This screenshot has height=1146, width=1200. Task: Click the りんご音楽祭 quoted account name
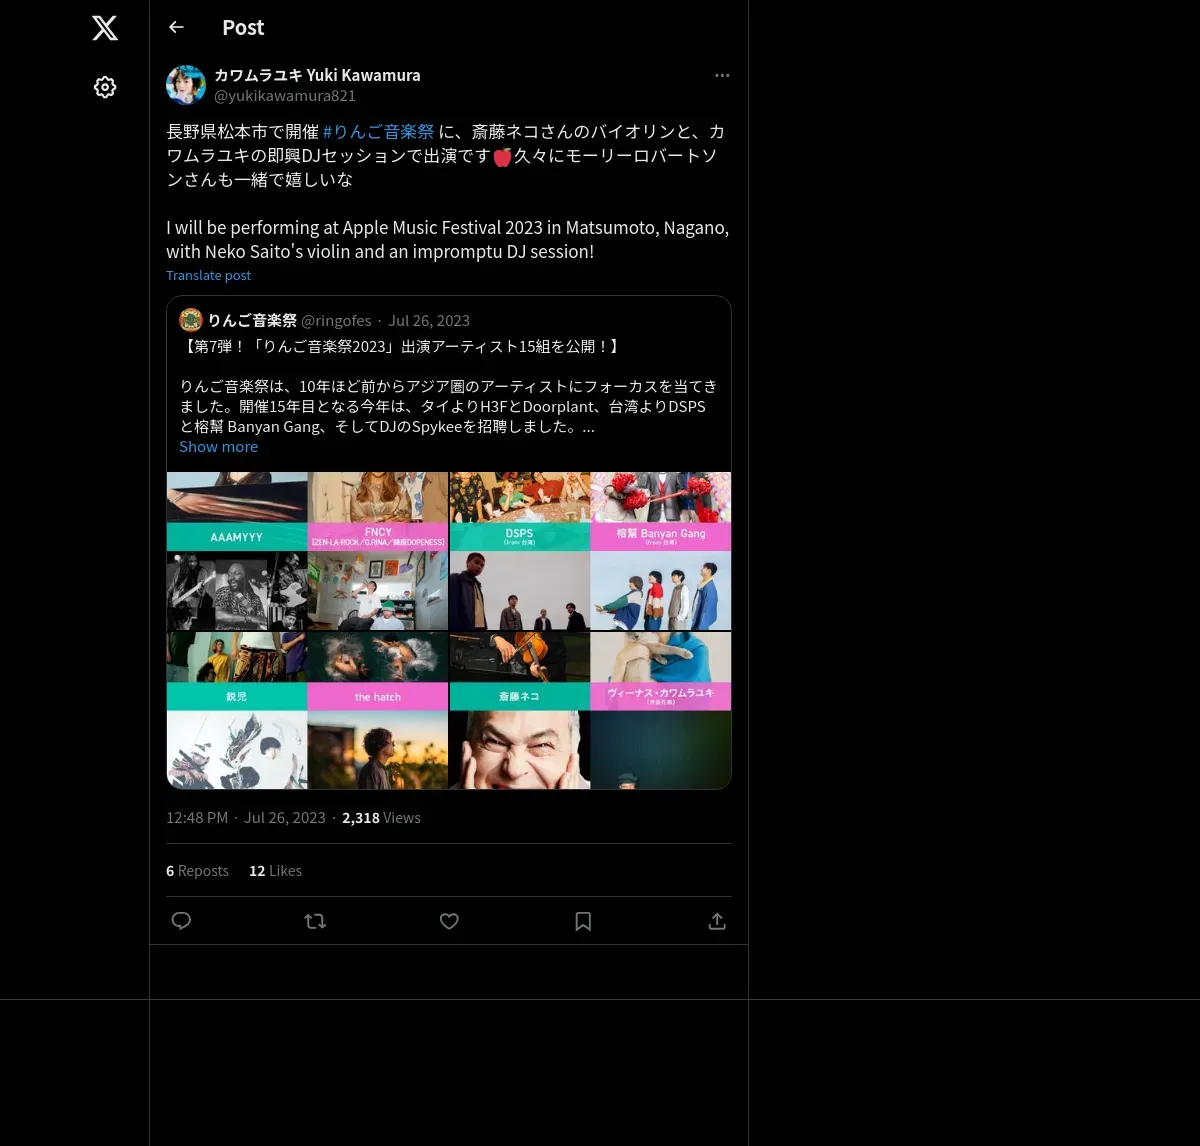point(252,320)
